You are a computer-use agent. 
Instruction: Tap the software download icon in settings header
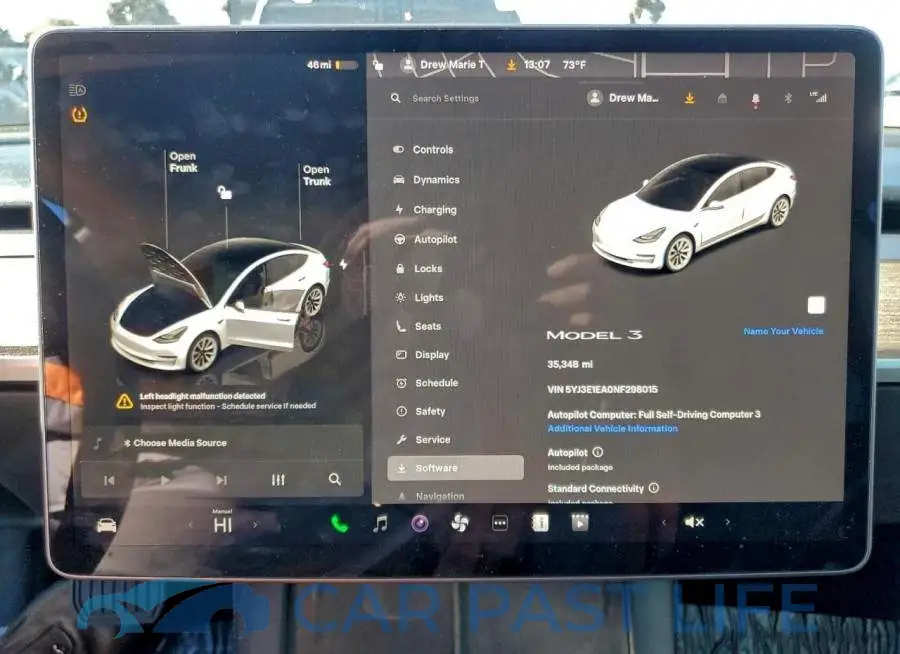(689, 98)
